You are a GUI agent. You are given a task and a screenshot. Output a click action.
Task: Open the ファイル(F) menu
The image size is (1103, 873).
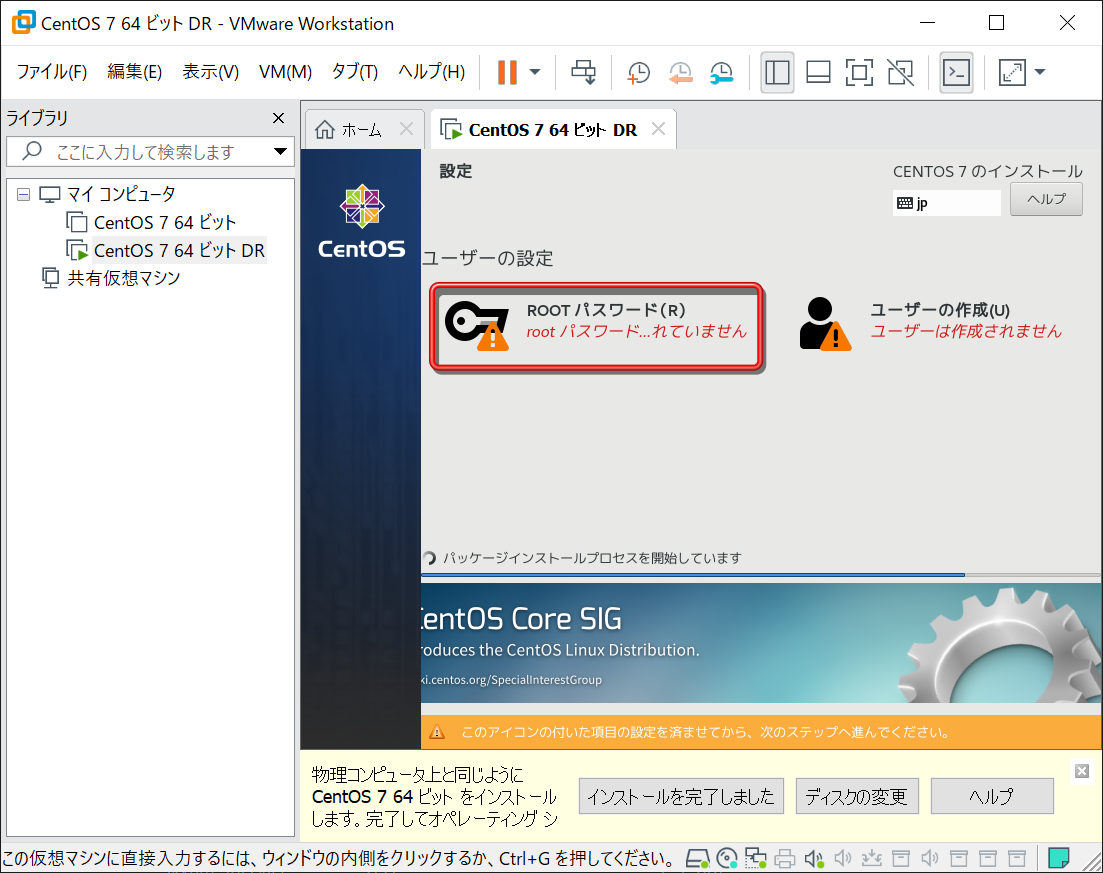point(51,72)
